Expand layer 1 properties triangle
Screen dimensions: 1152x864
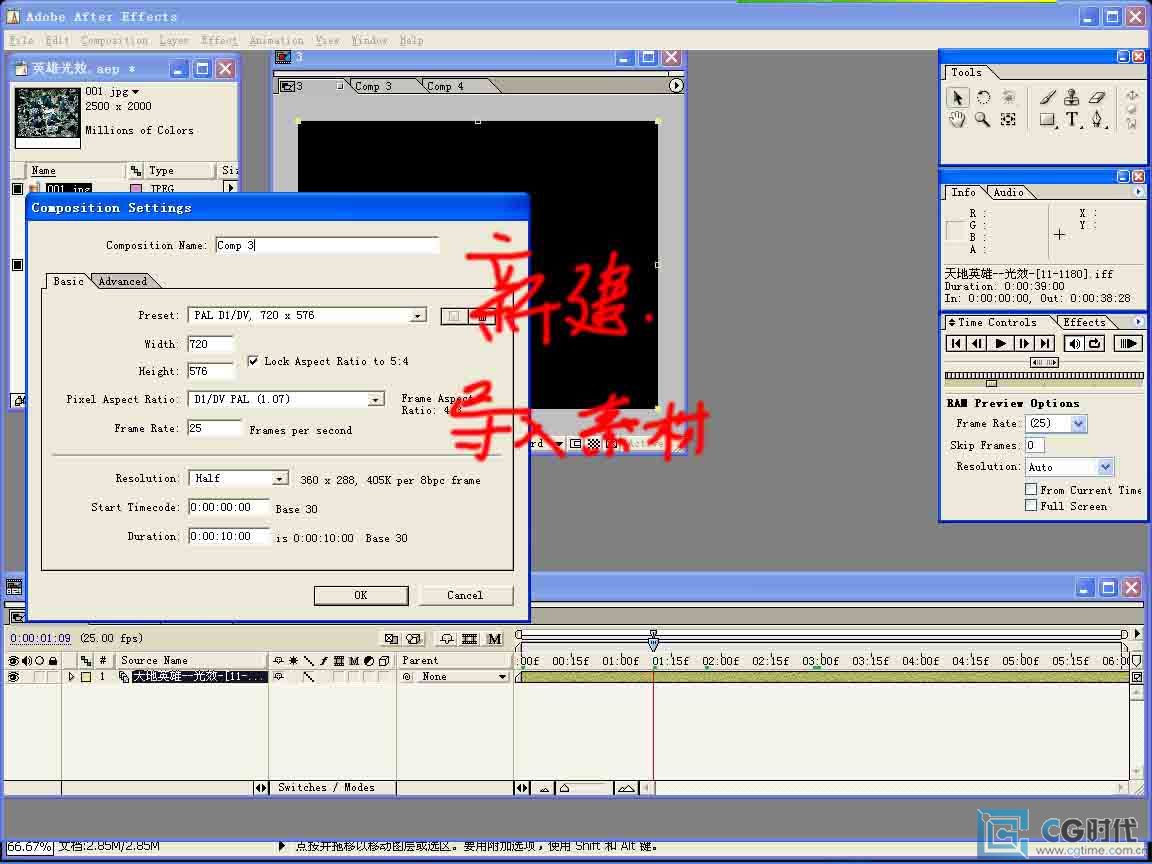pyautogui.click(x=71, y=677)
